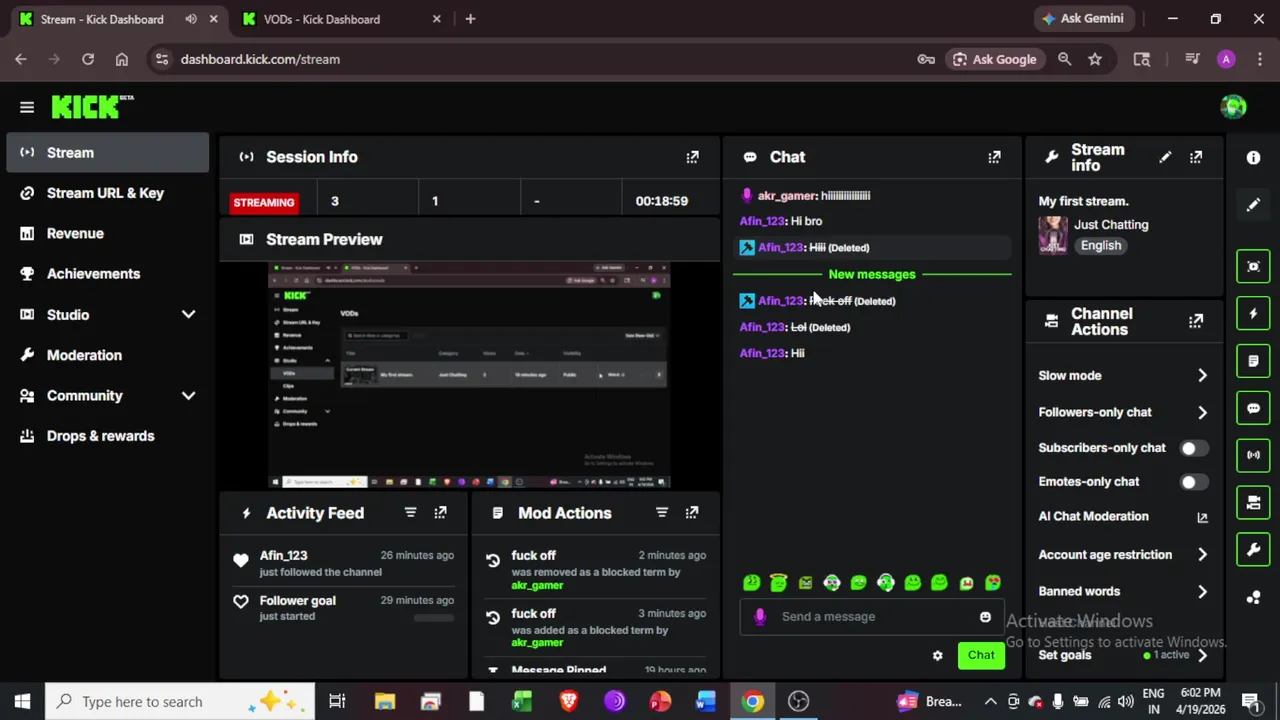Click the purple microphone icon in chat input

click(x=760, y=617)
